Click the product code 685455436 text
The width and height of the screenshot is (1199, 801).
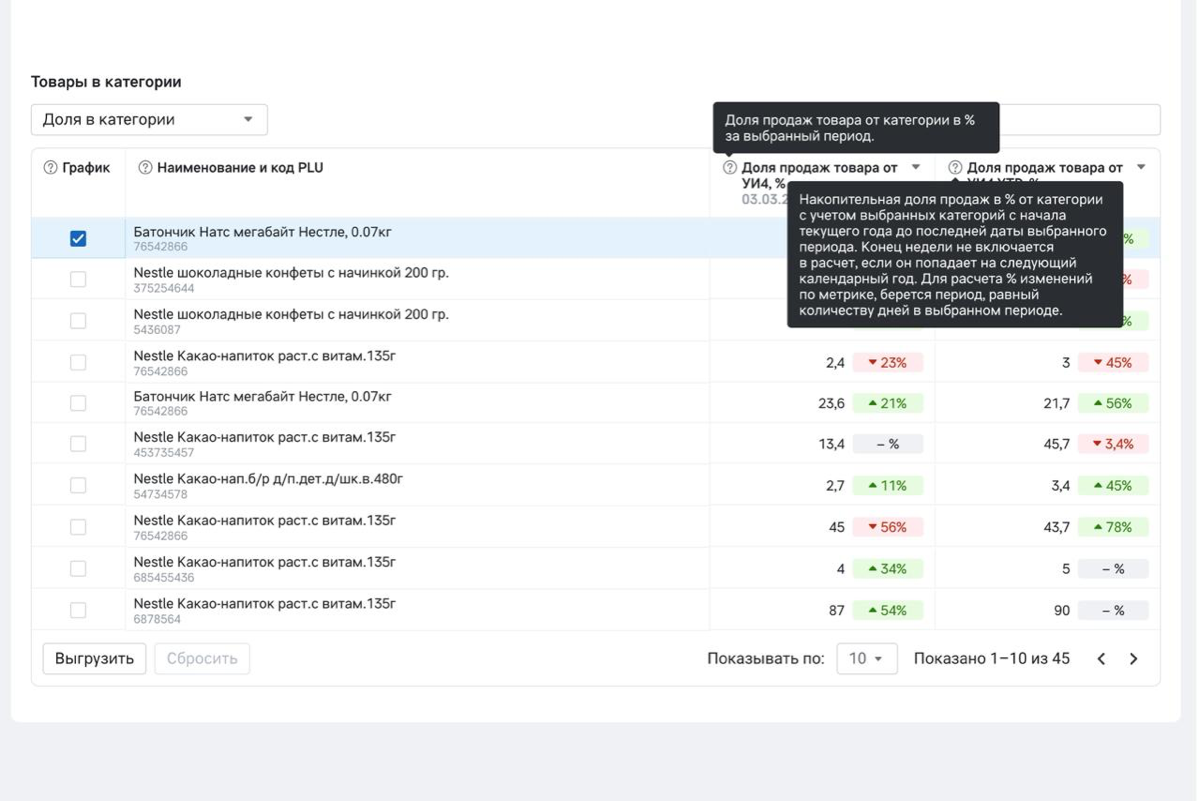[x=164, y=578]
